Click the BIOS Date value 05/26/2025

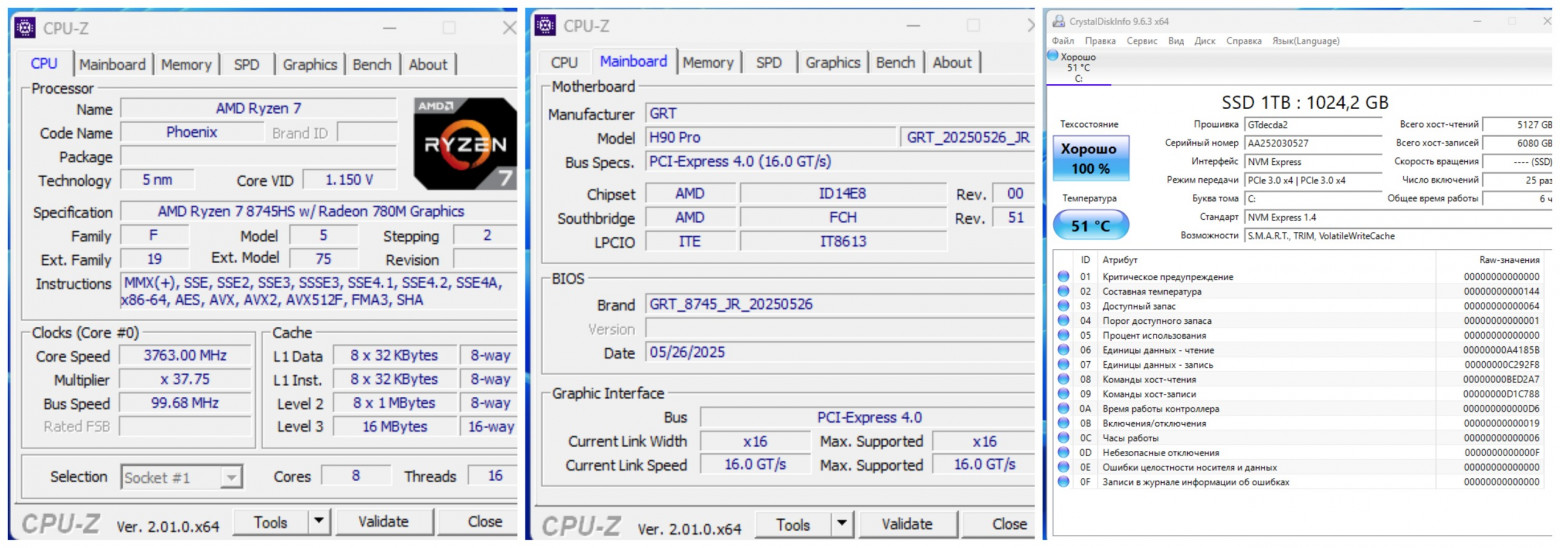click(838, 353)
